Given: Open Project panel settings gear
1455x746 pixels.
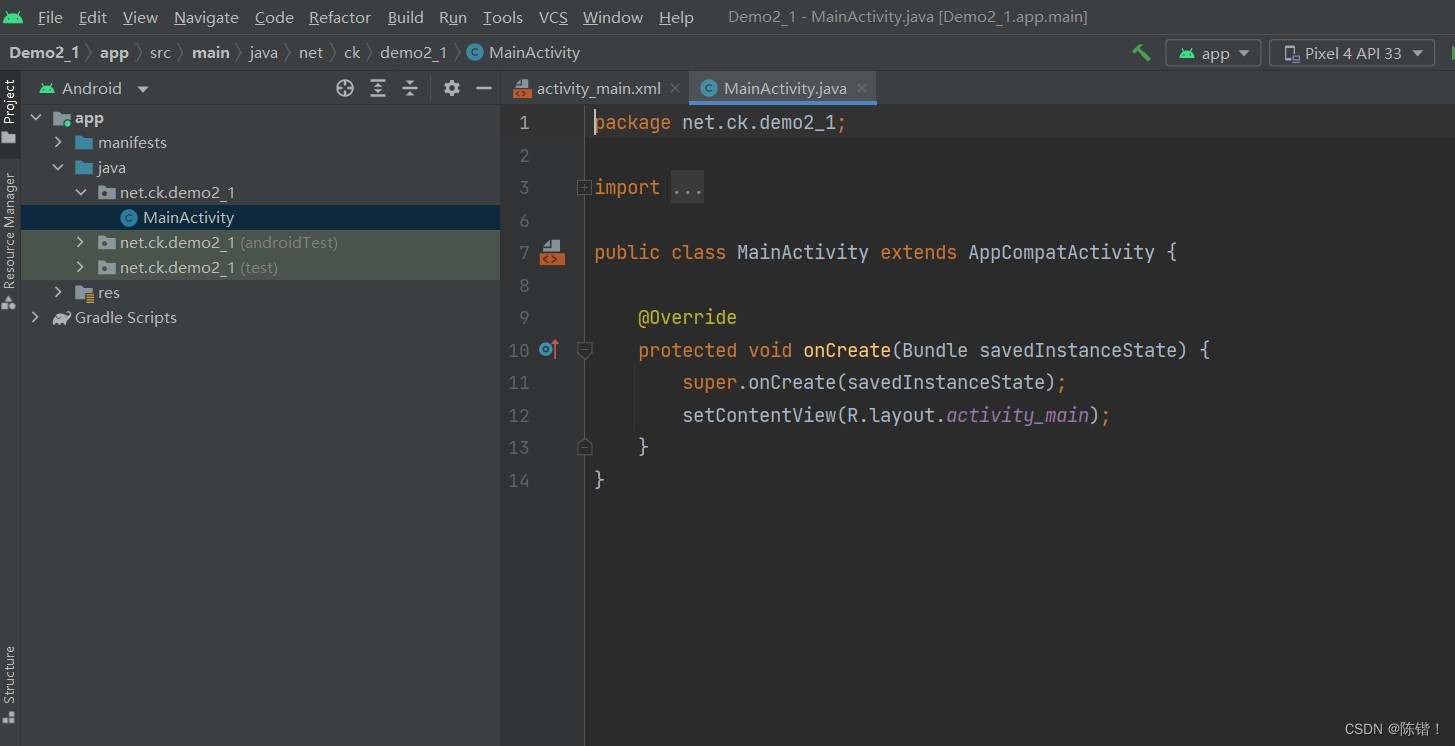Looking at the screenshot, I should point(452,88).
